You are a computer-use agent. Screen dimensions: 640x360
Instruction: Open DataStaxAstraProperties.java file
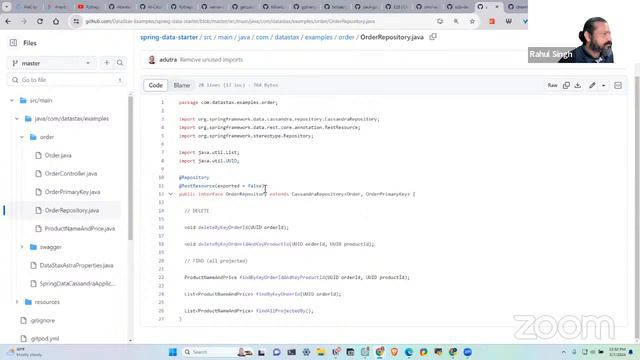76,265
